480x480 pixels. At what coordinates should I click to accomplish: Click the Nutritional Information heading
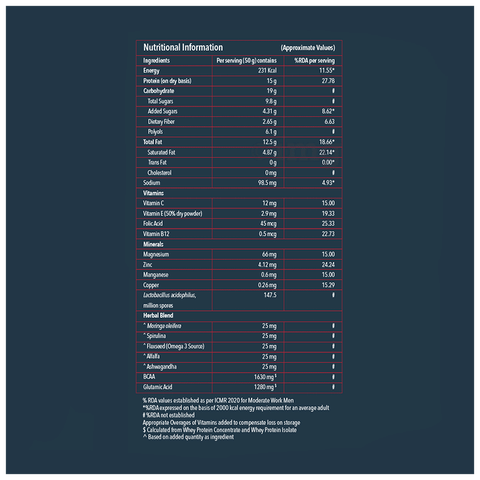183,47
